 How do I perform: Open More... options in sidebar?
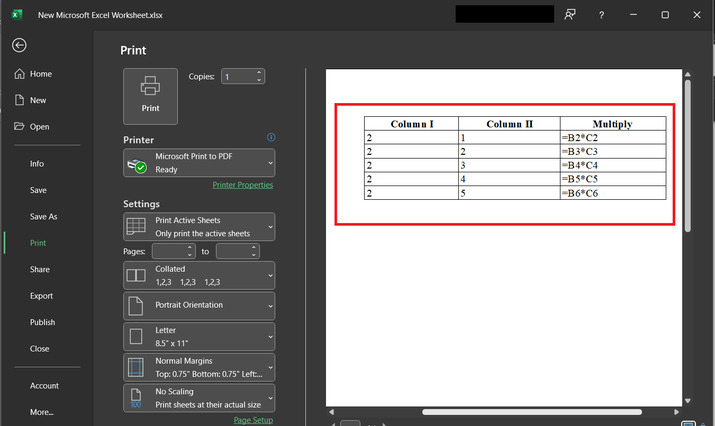pos(41,412)
